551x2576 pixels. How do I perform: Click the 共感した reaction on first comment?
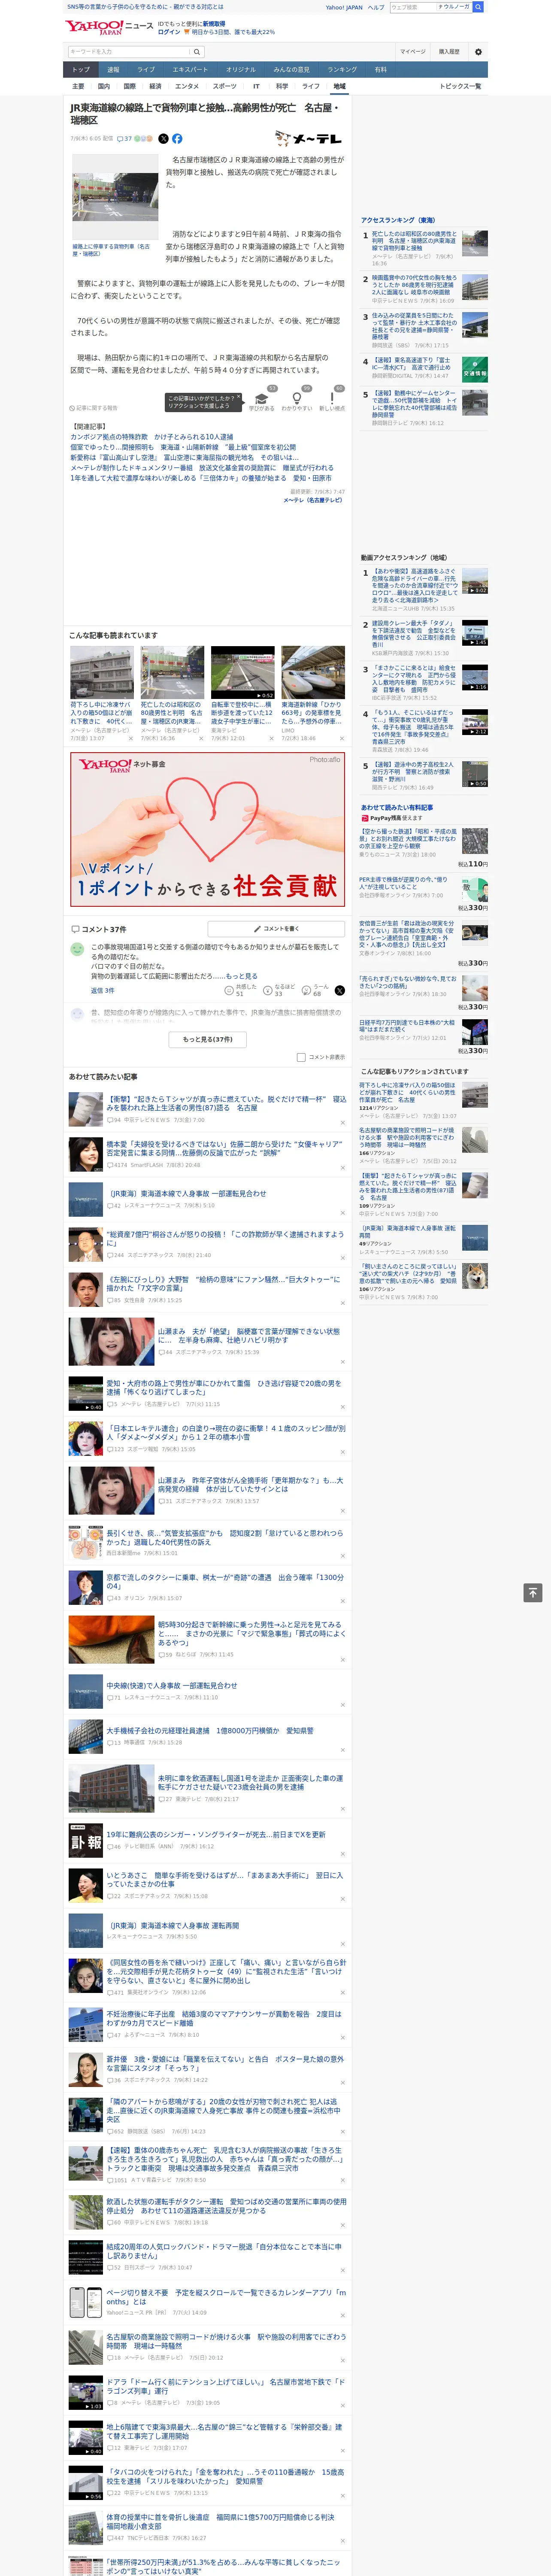click(x=240, y=990)
